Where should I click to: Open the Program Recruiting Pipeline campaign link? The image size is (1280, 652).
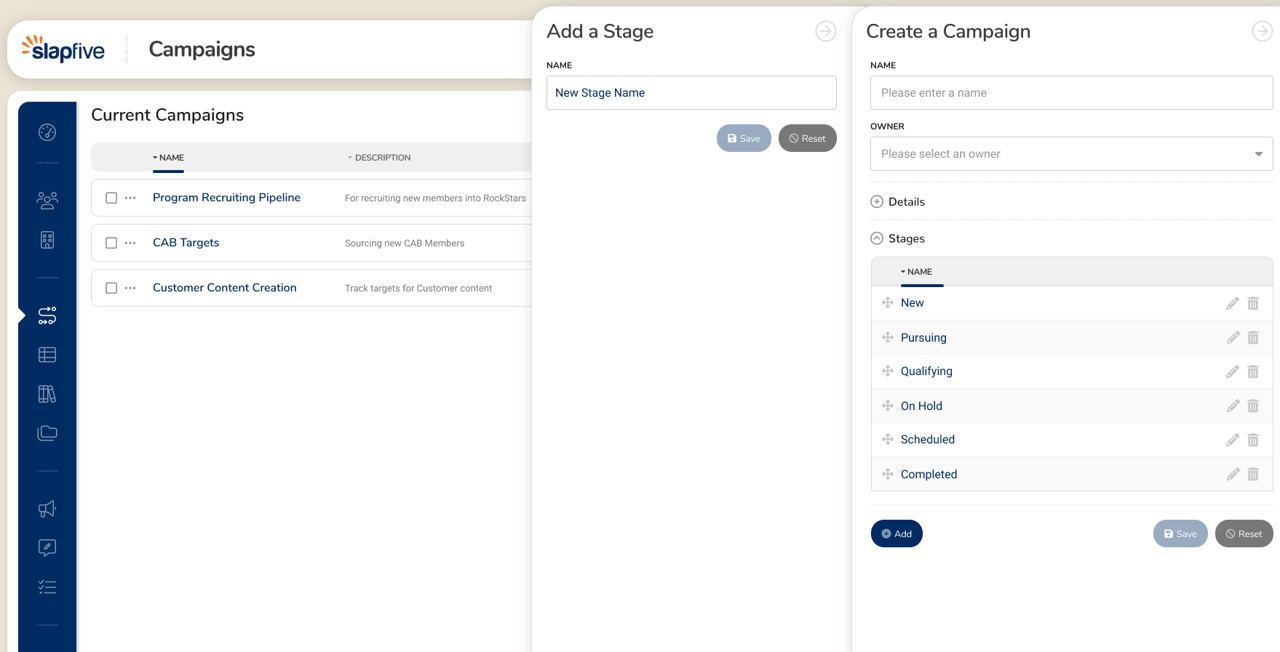(x=226, y=198)
